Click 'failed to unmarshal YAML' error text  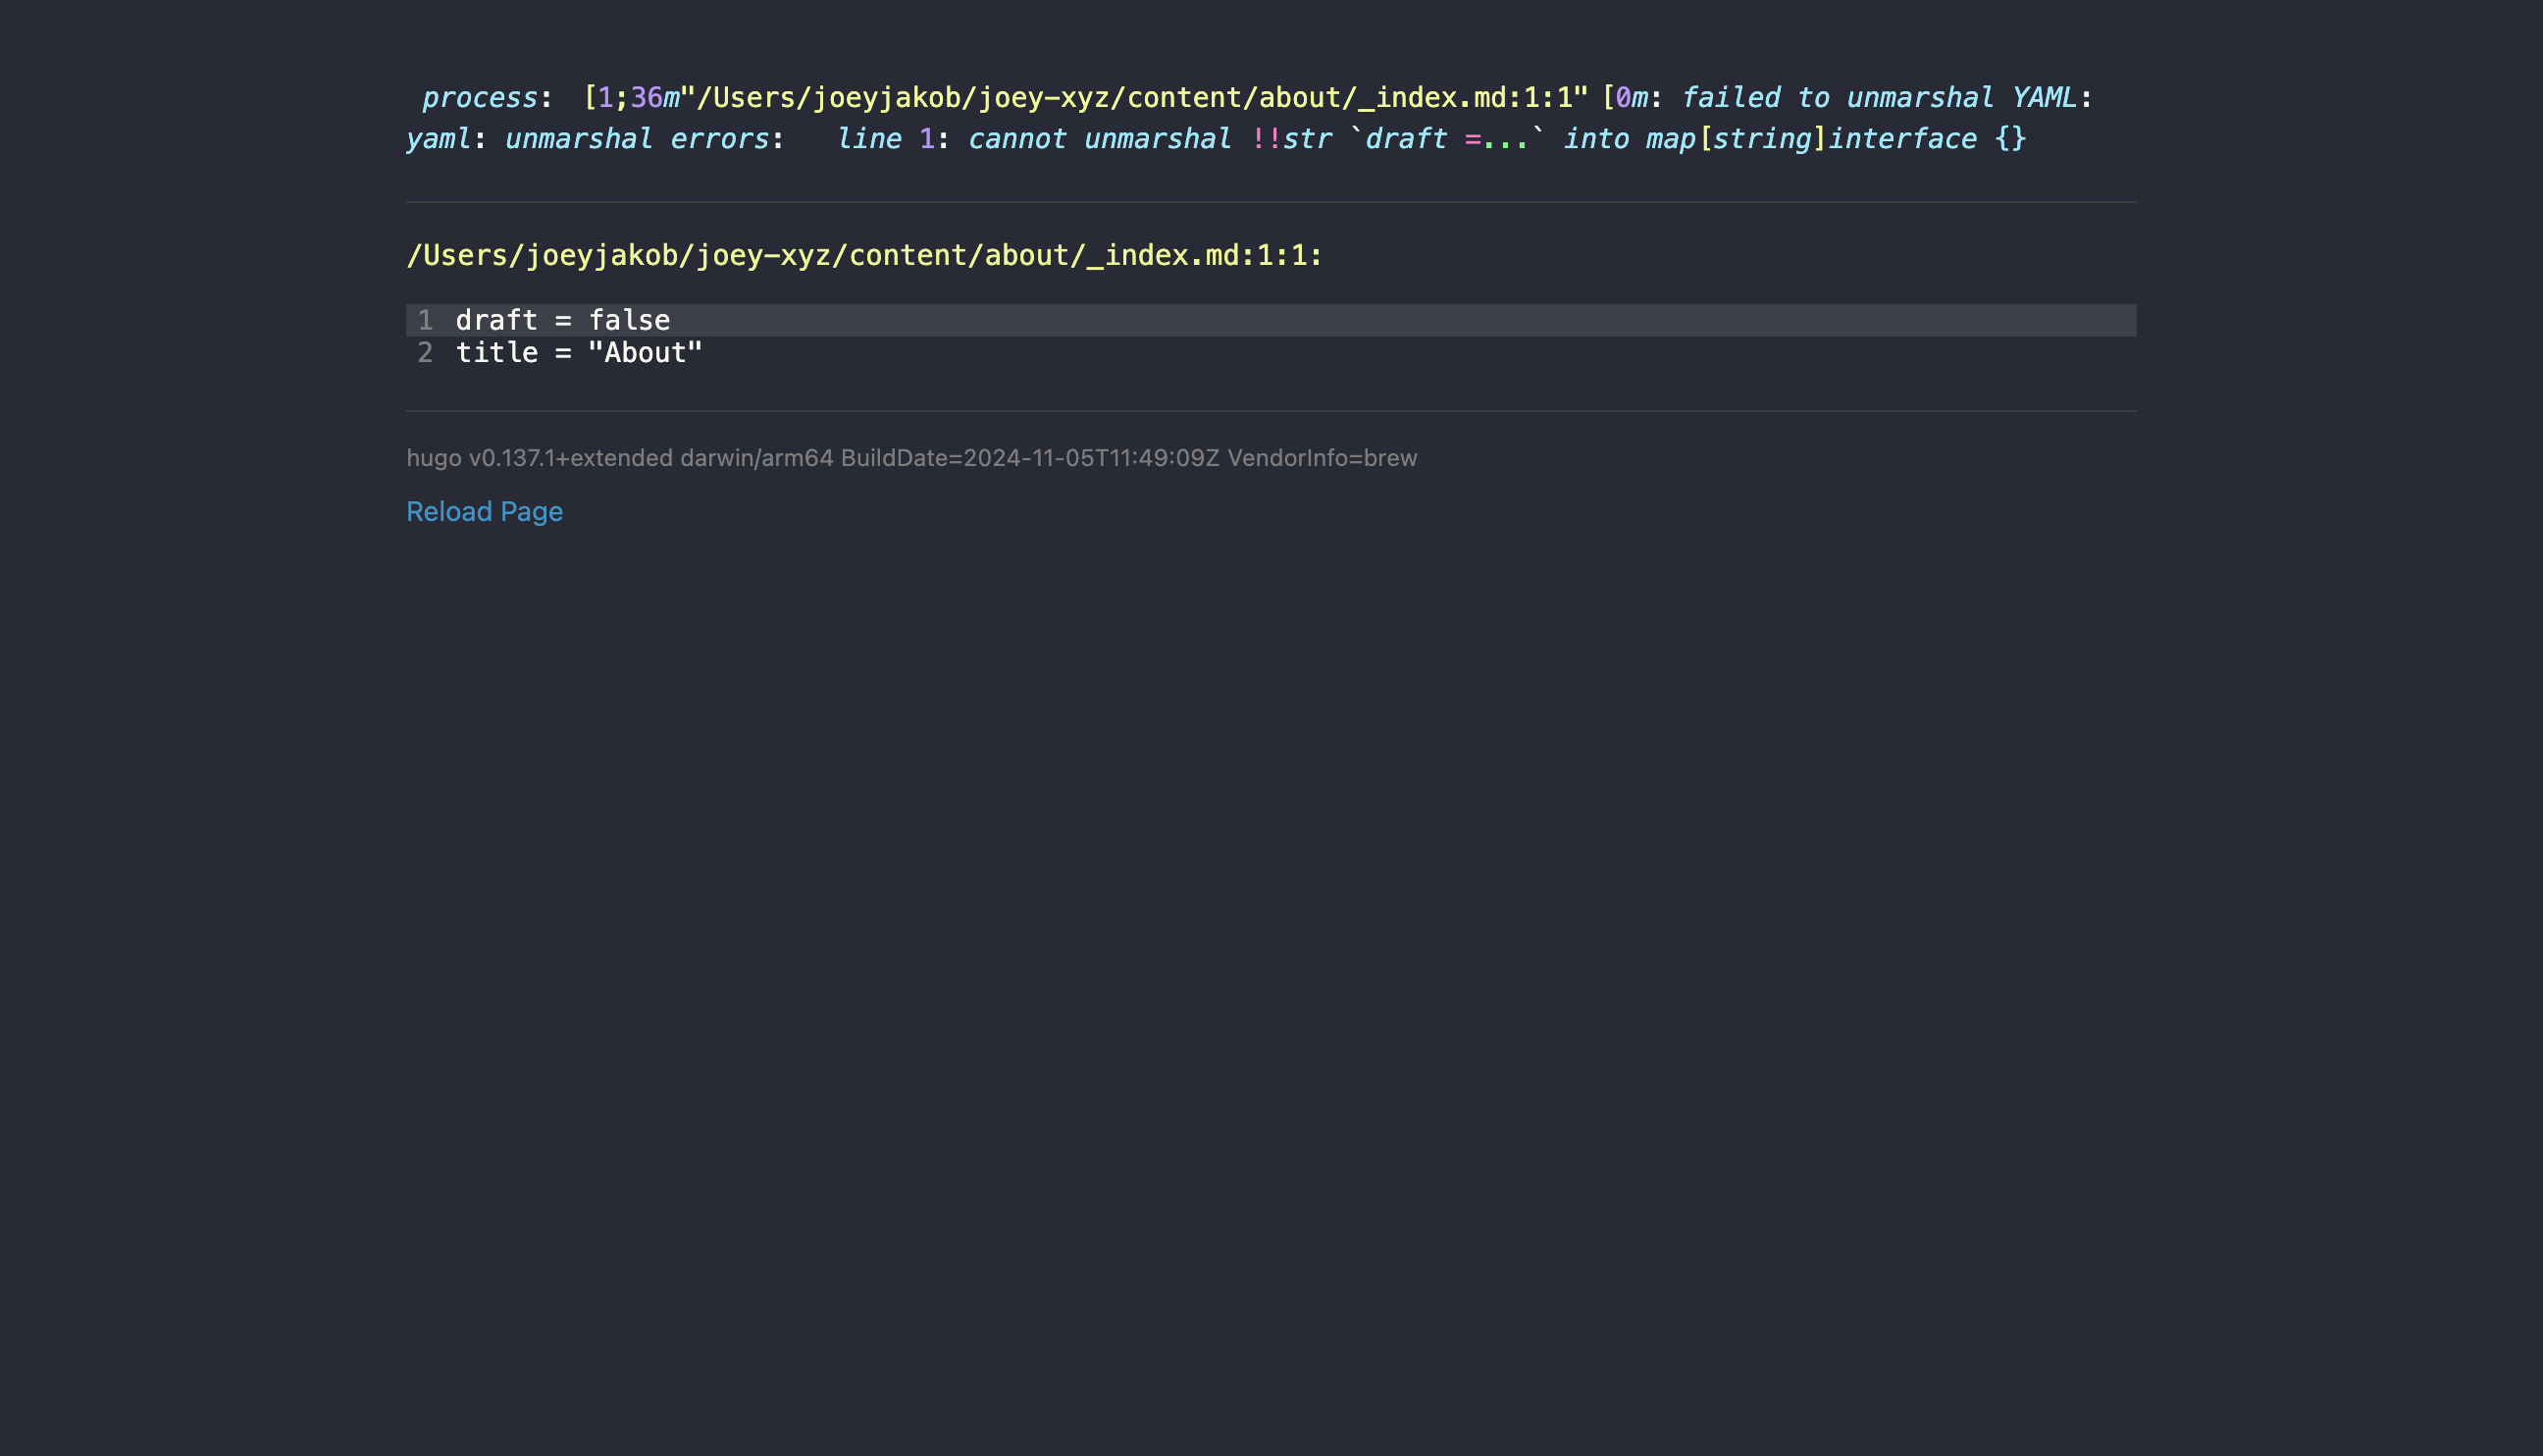(1878, 98)
